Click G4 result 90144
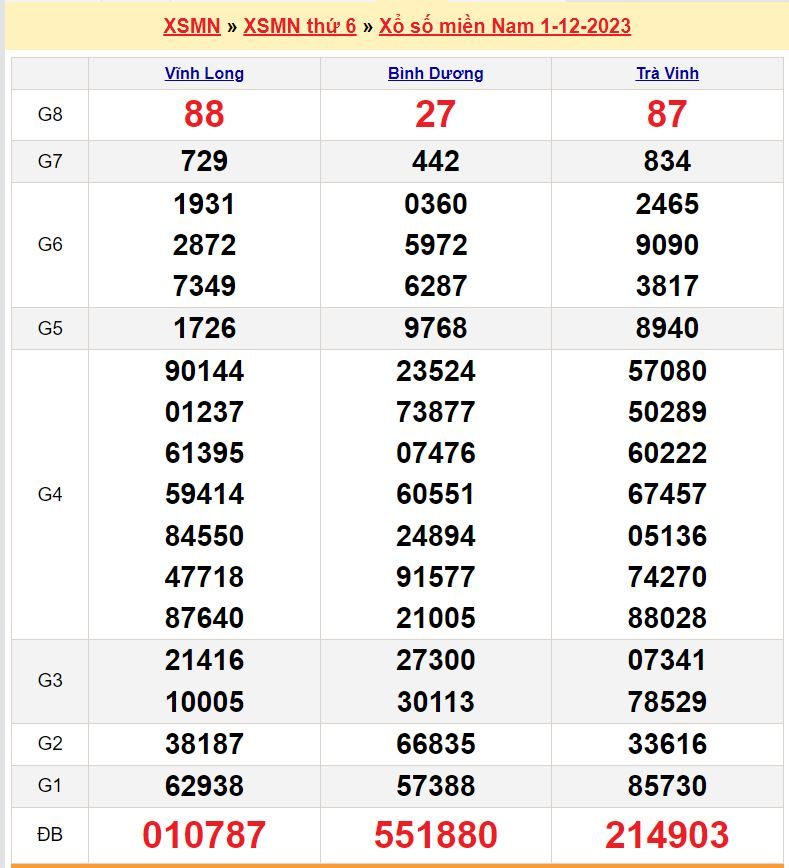The height and width of the screenshot is (868, 789). coord(204,370)
